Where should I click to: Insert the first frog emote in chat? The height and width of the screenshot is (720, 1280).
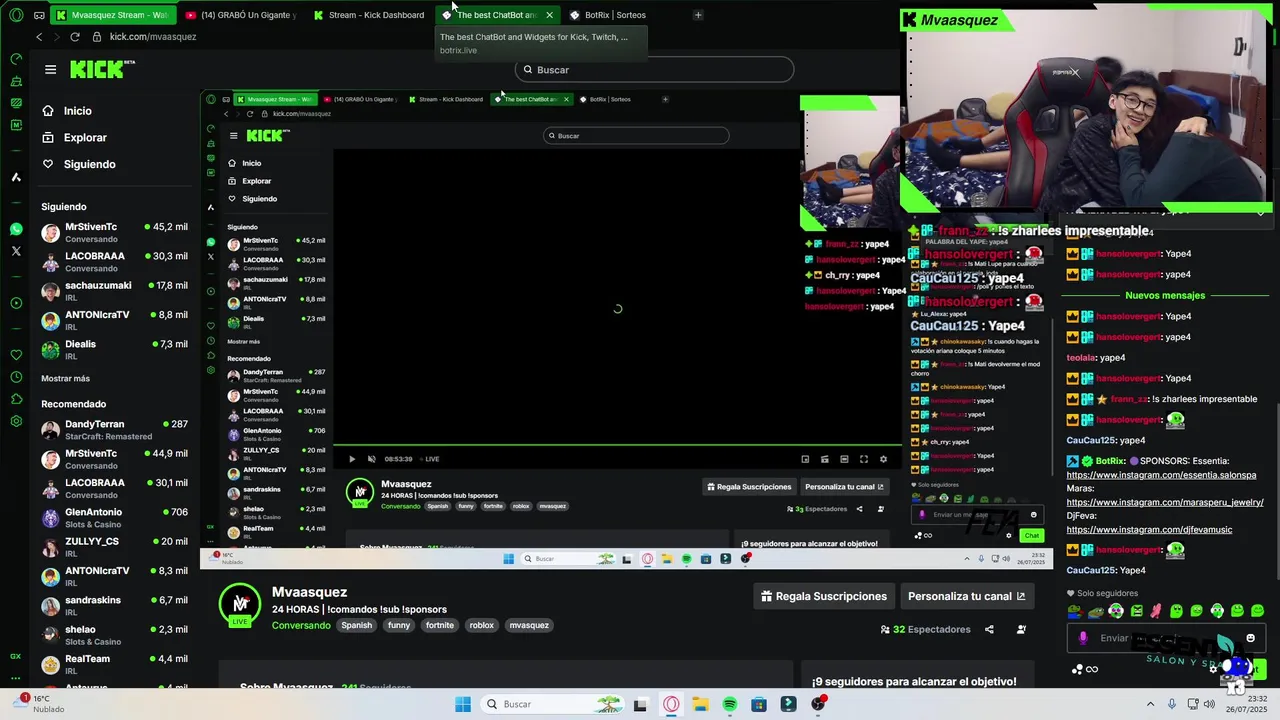pos(1075,611)
